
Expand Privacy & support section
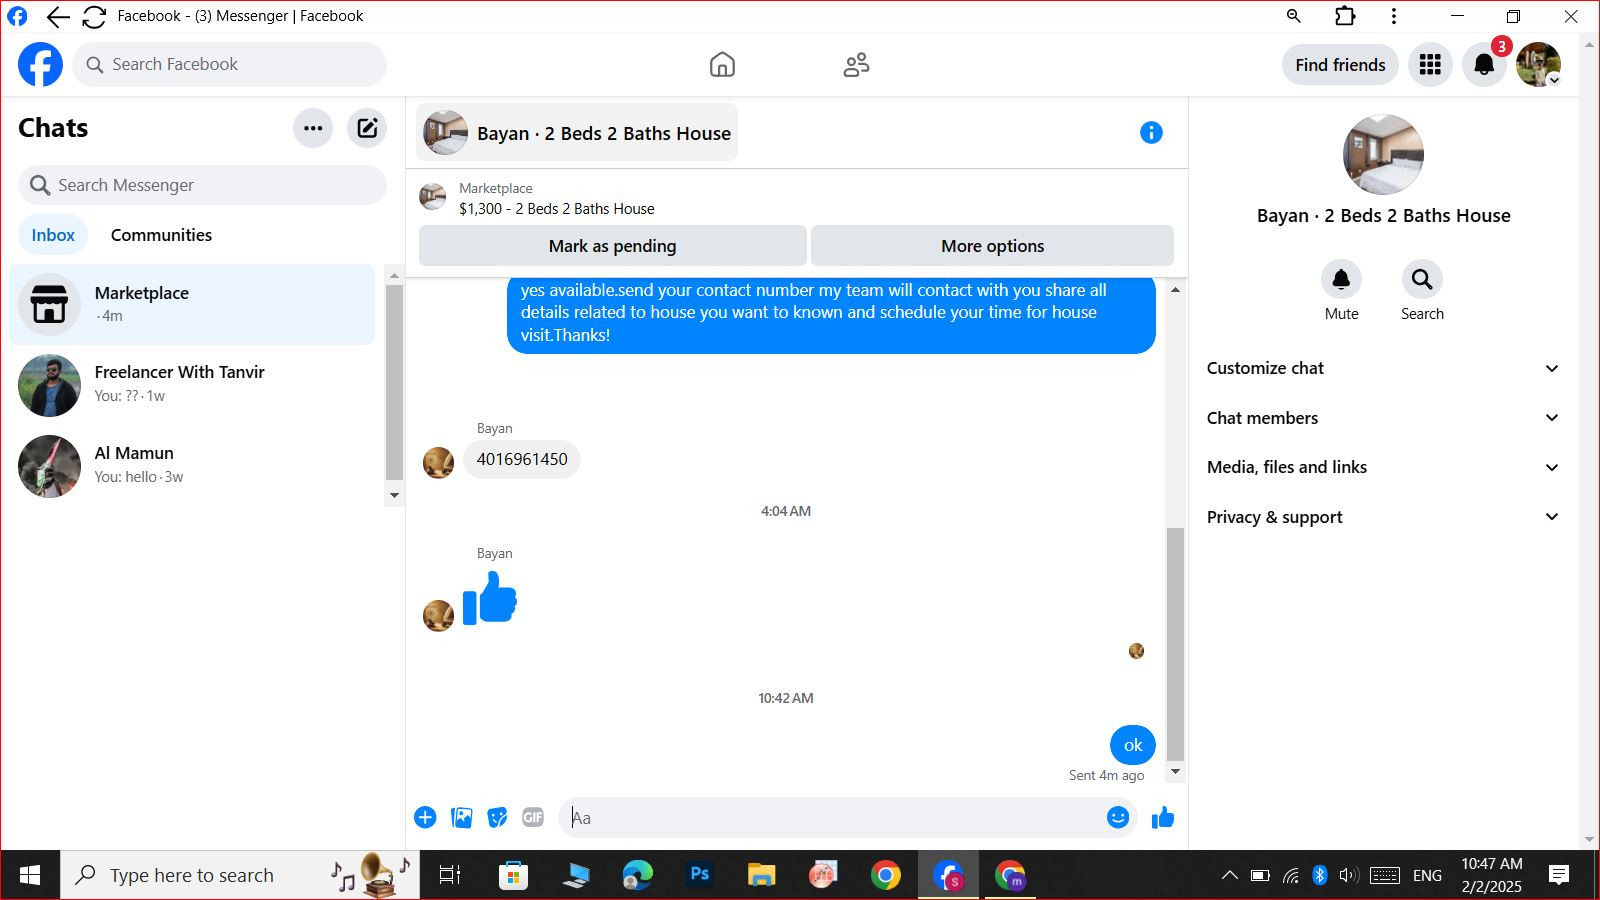[1383, 517]
